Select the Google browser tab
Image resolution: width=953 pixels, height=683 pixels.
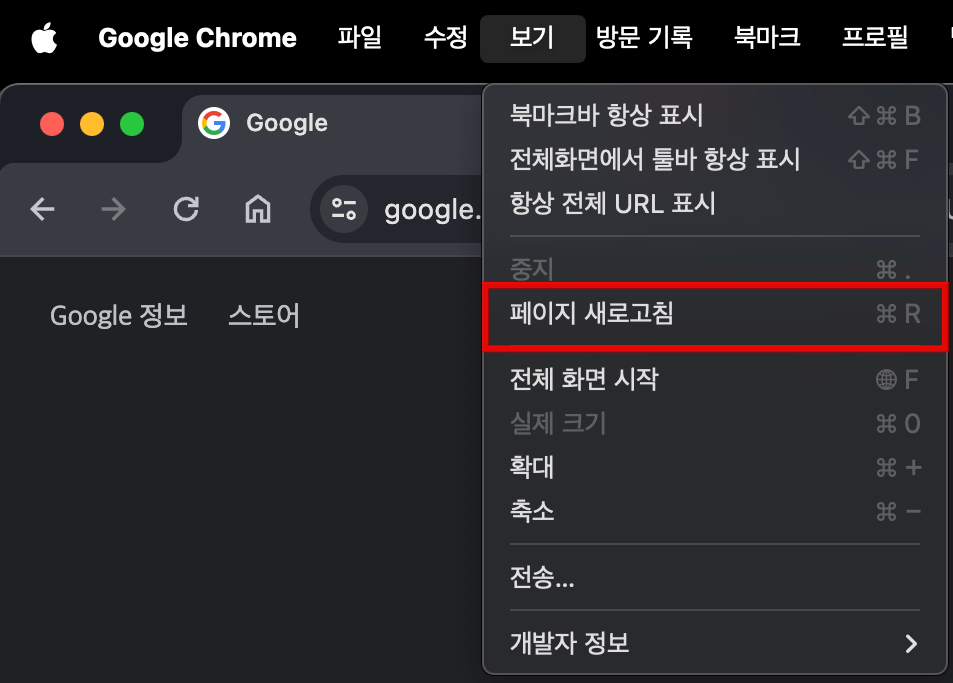[331, 128]
